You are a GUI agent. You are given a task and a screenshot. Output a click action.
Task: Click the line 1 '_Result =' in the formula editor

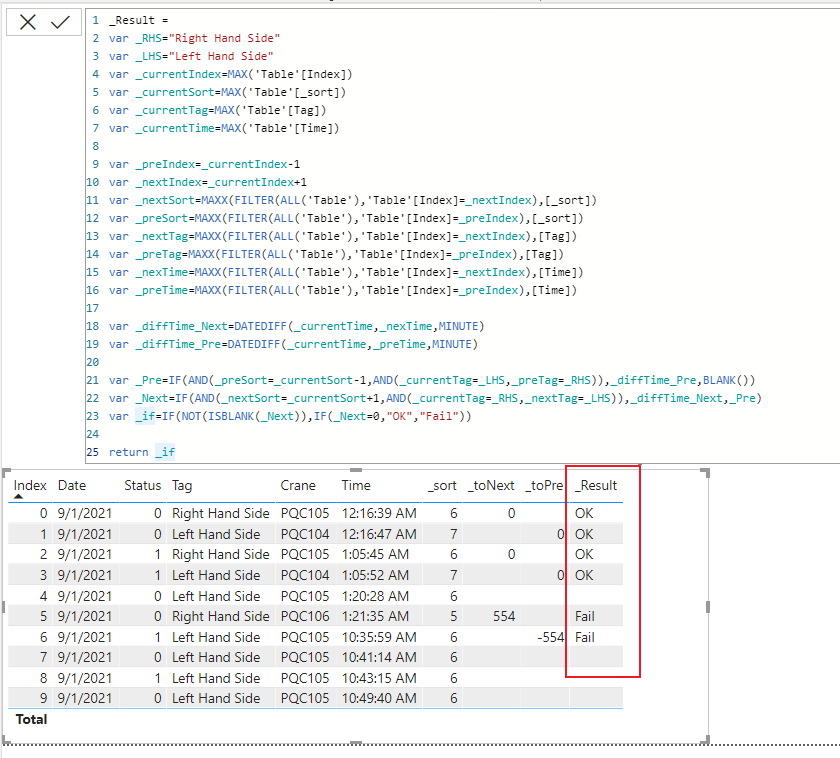(x=139, y=20)
